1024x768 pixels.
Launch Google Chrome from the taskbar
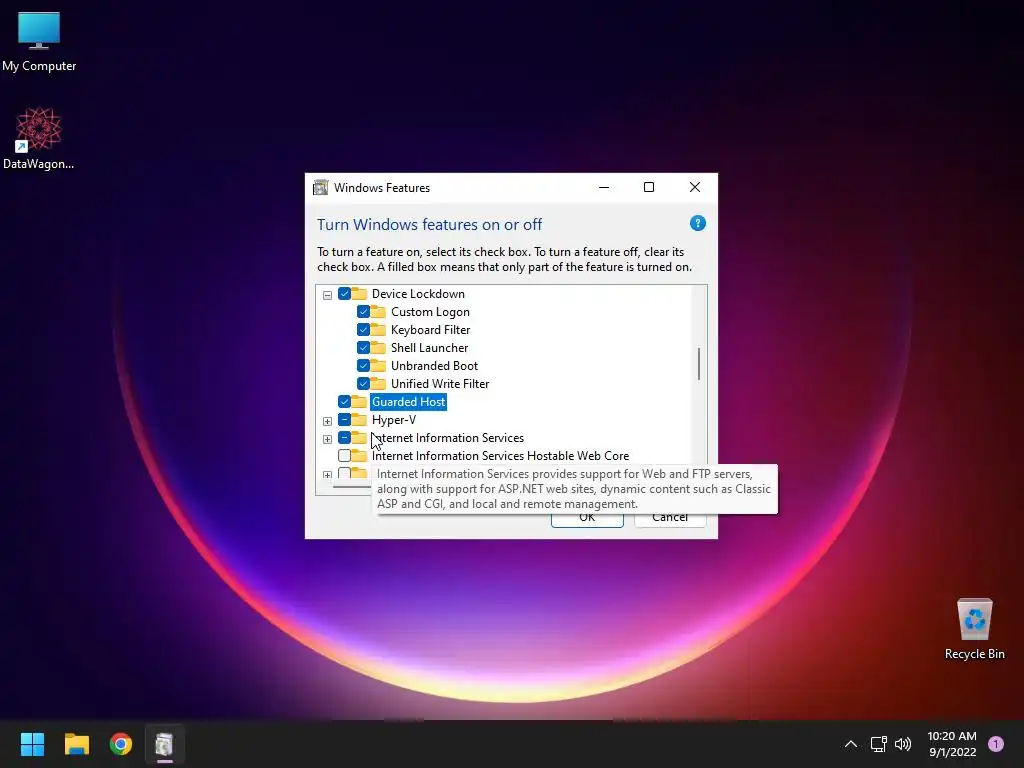pyautogui.click(x=121, y=744)
